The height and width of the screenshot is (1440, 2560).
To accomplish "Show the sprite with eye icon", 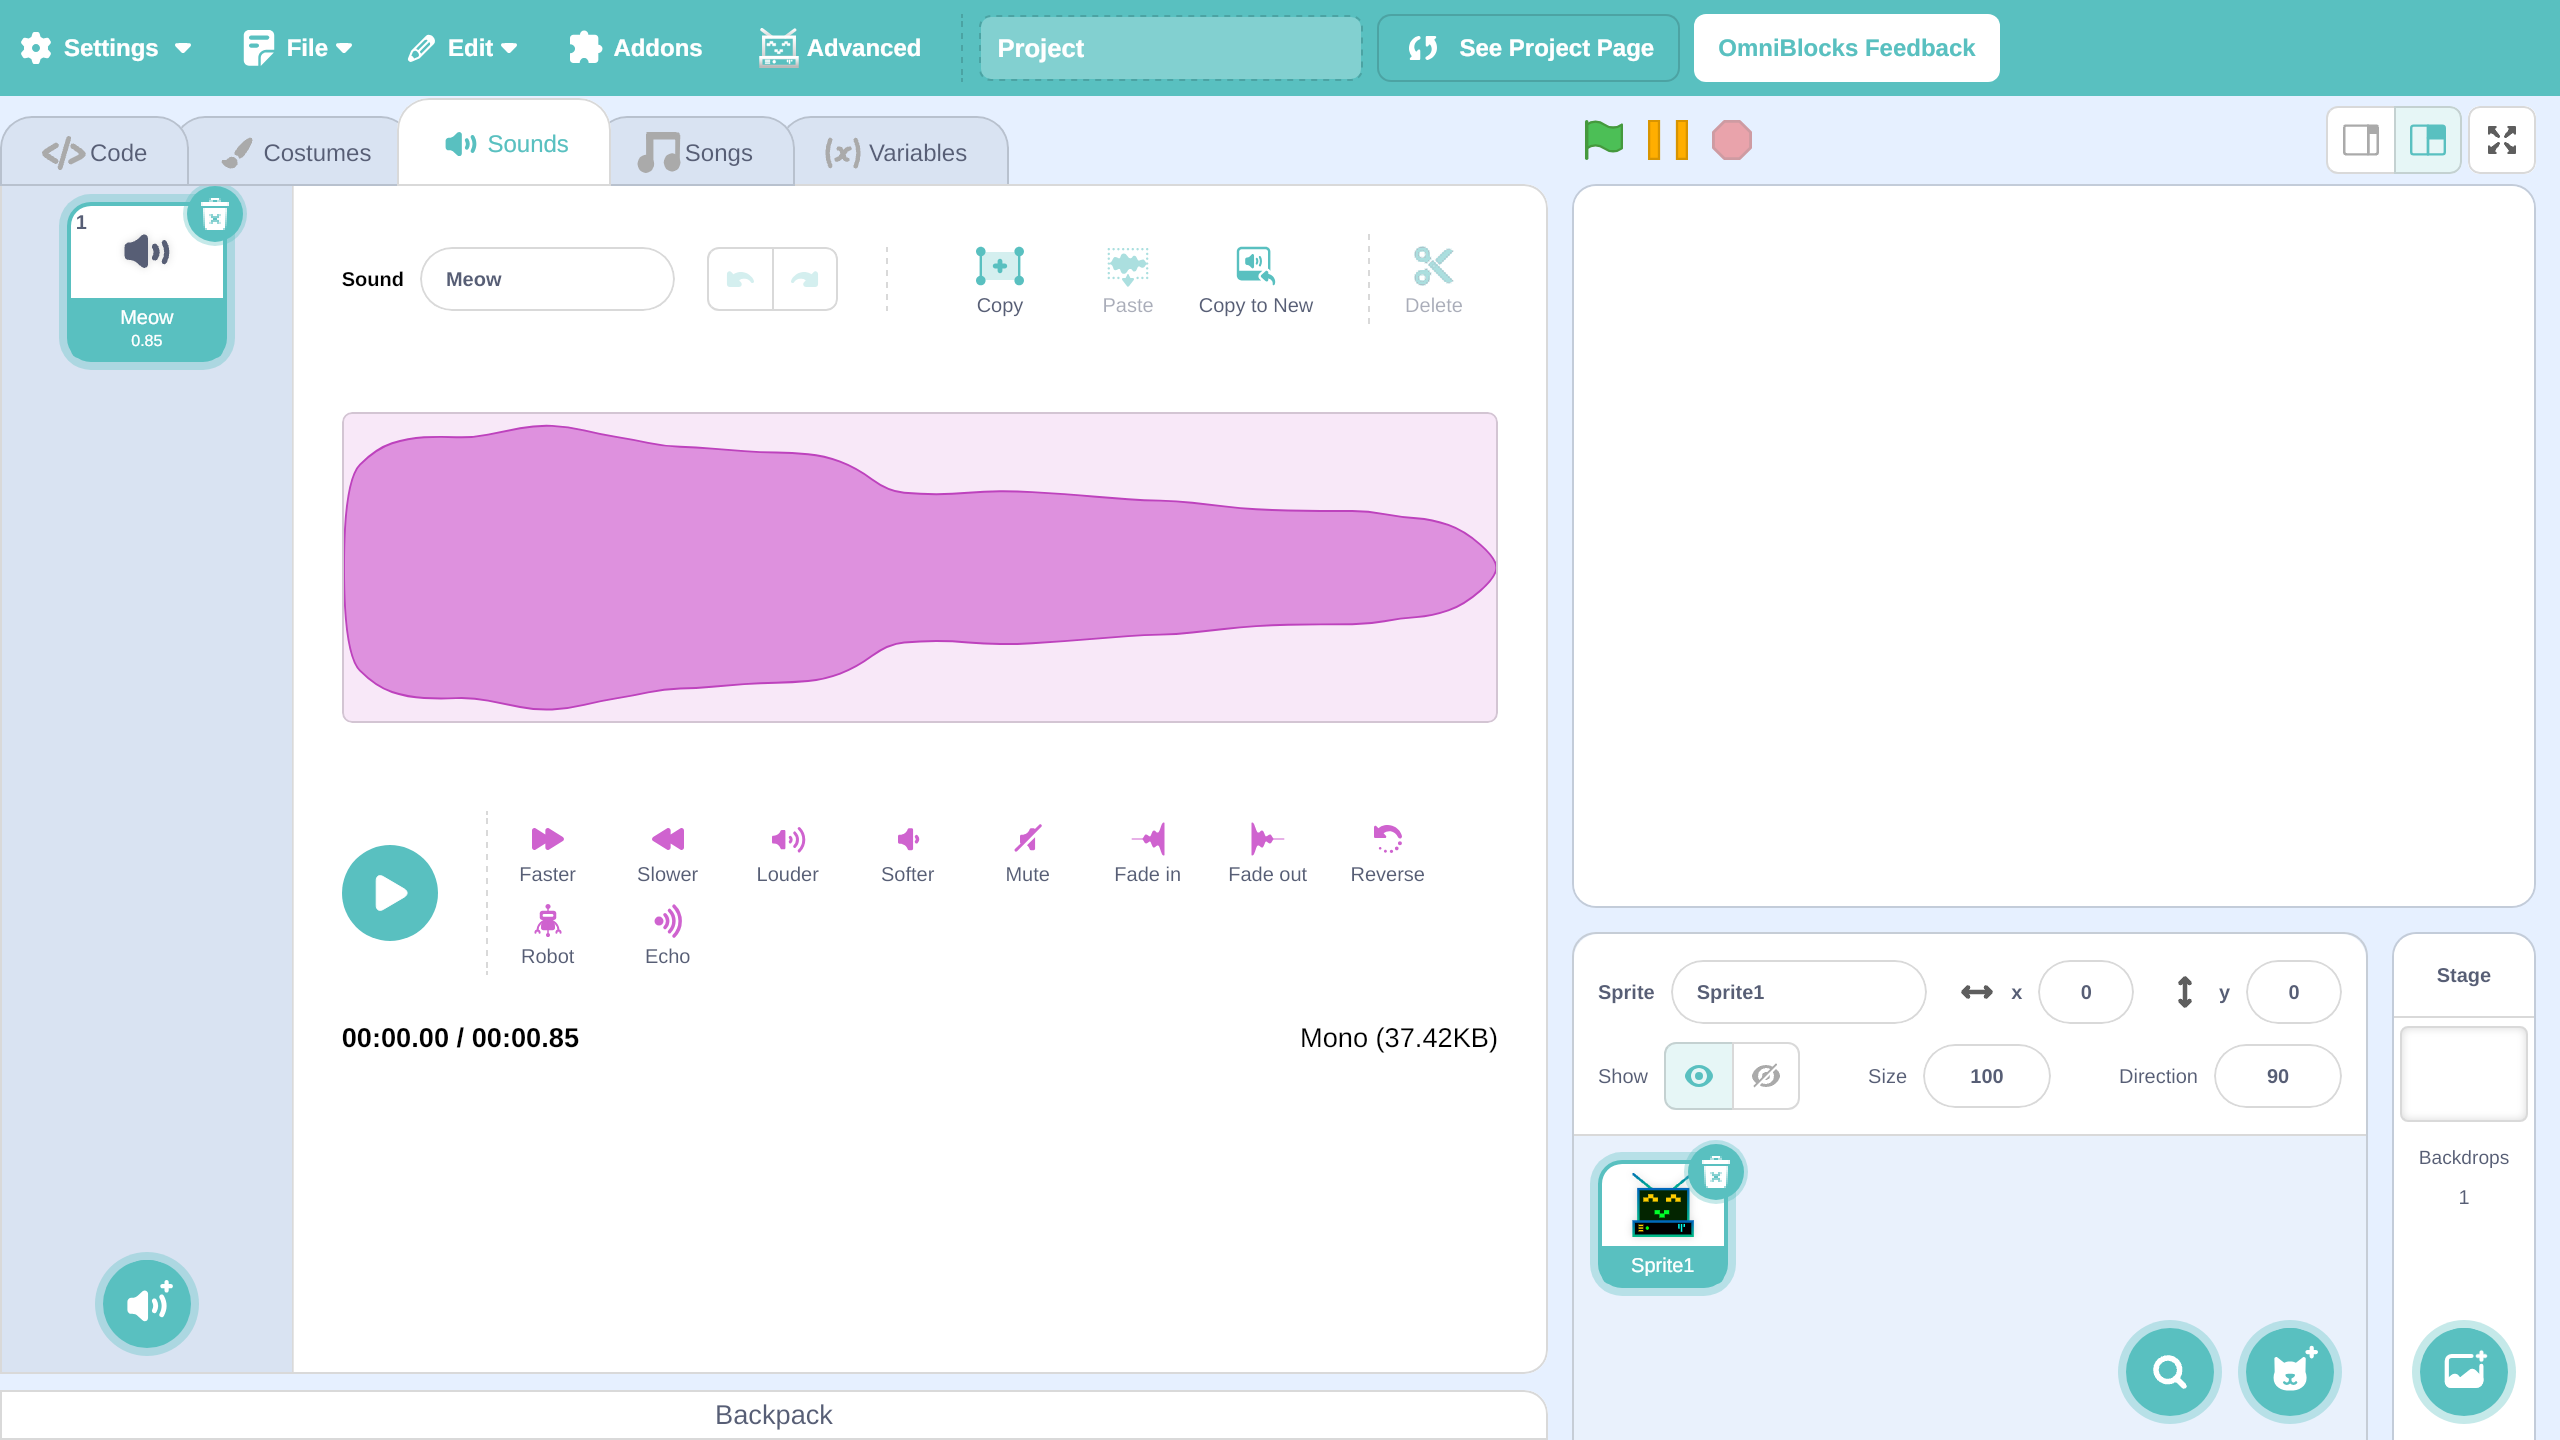I will click(1699, 1076).
